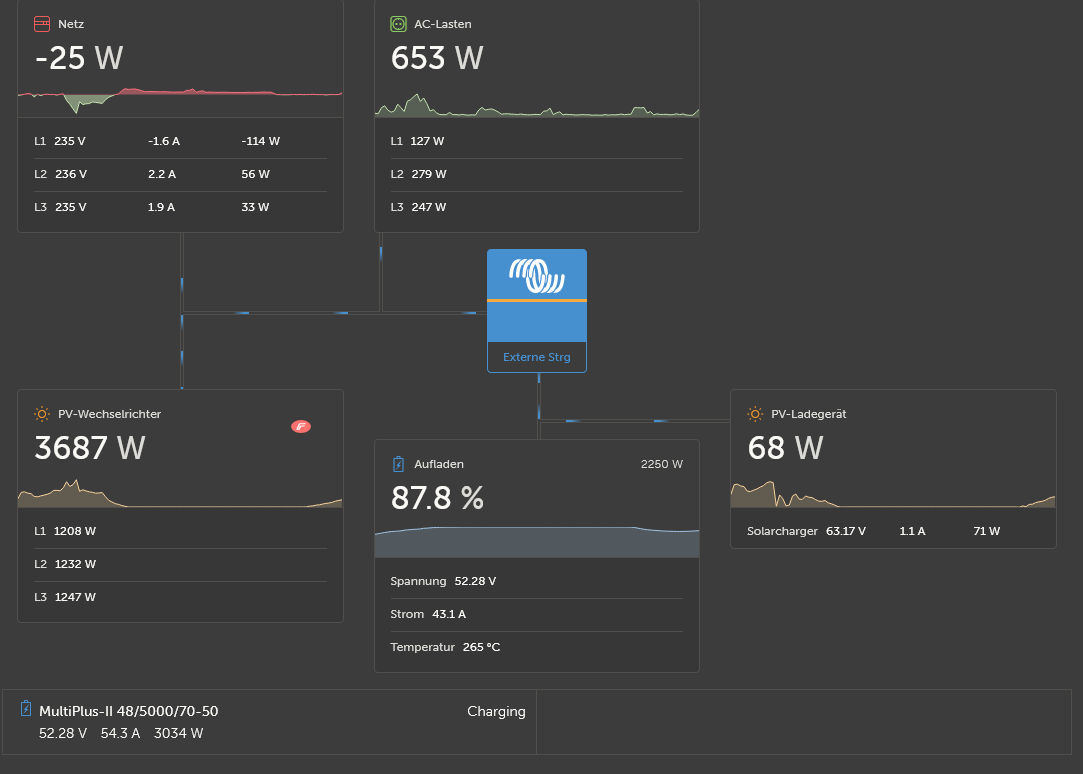The height and width of the screenshot is (774, 1083).
Task: Click the sun icon beside PV-Ladegerät
Action: tap(755, 413)
